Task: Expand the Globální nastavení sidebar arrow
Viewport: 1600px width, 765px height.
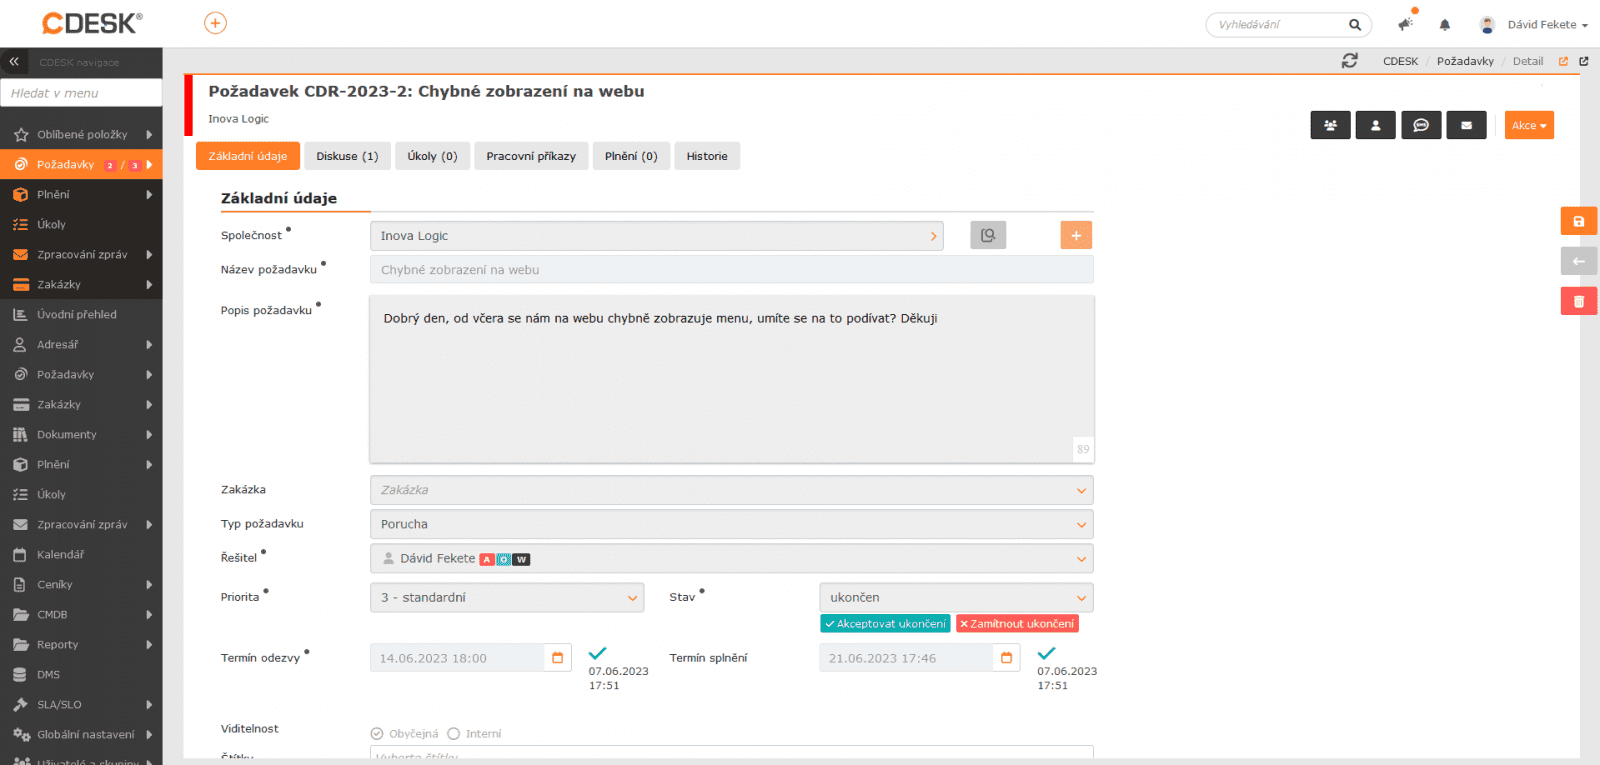Action: [149, 734]
